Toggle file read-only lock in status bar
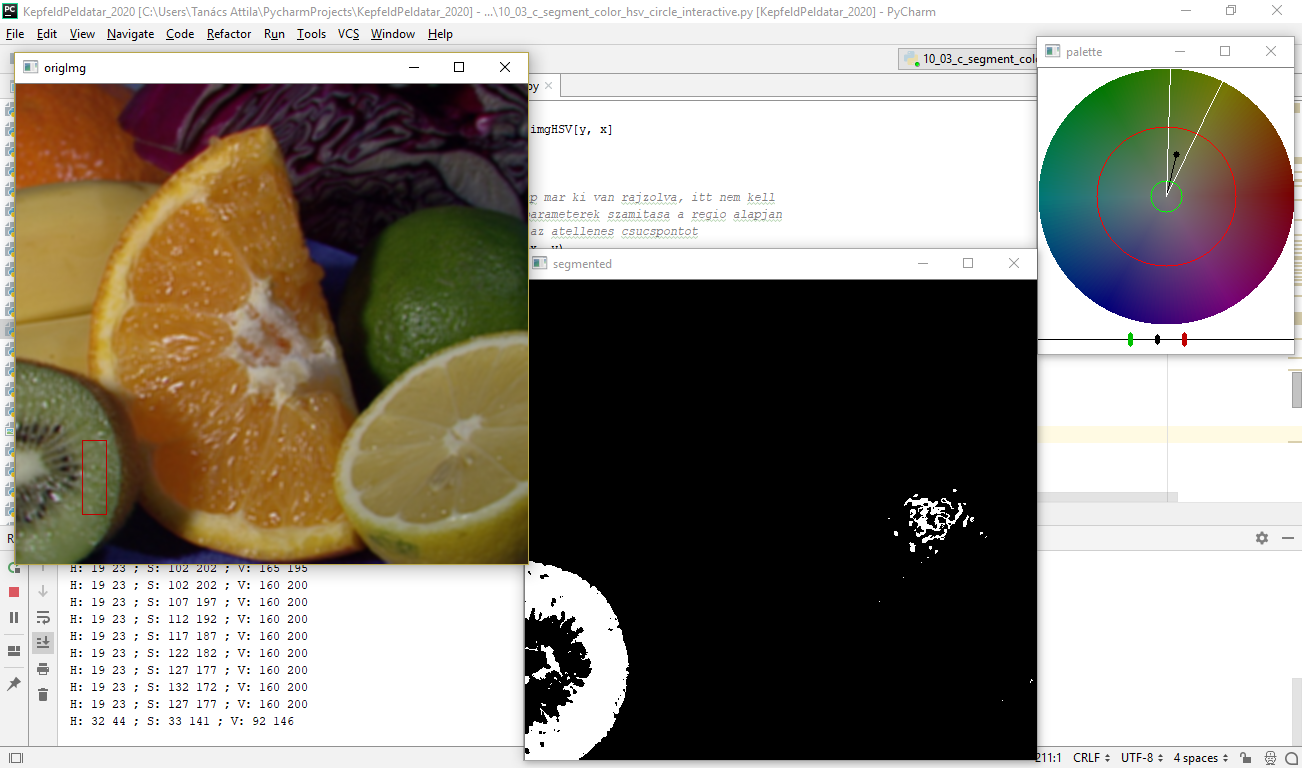This screenshot has height=768, width=1302. tap(1245, 758)
